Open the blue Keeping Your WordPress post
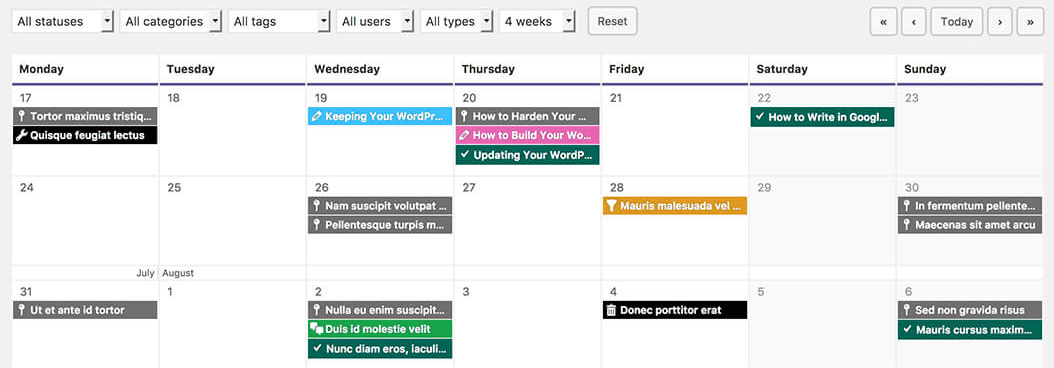Image resolution: width=1054 pixels, height=368 pixels. [380, 116]
